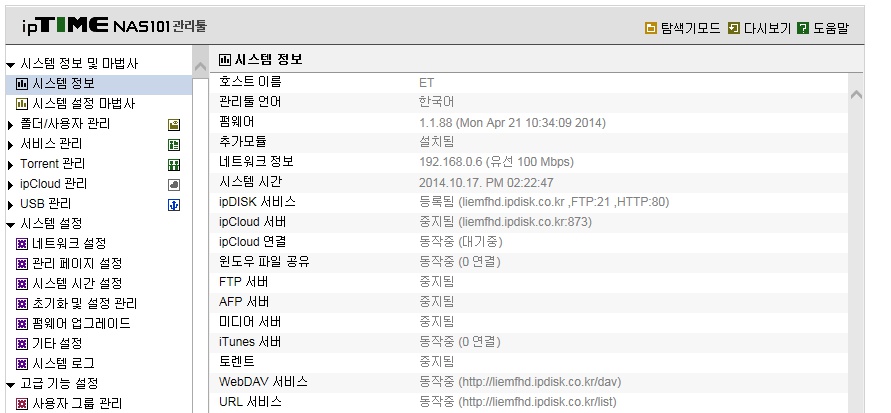Screen dimensions: 891x413
Task: Open 기타 설정 page
Action: (57, 343)
